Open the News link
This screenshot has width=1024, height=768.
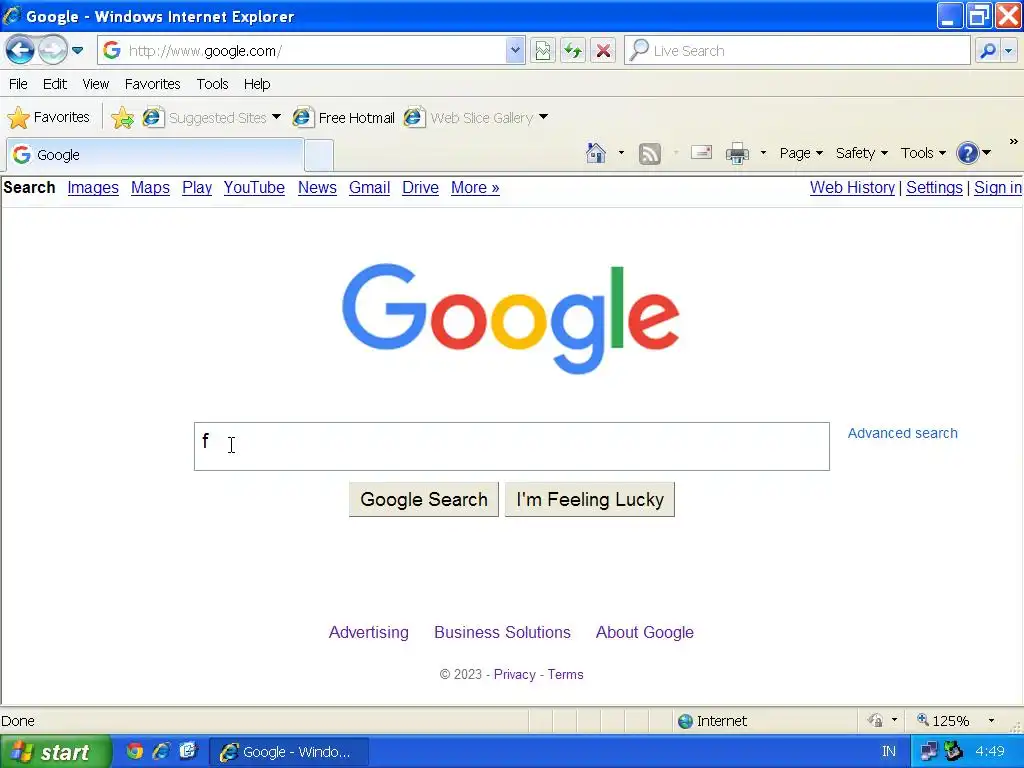click(x=317, y=187)
